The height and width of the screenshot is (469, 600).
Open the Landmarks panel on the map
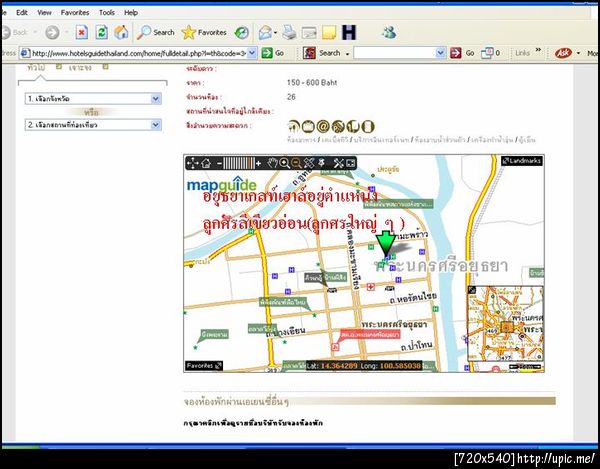(522, 161)
